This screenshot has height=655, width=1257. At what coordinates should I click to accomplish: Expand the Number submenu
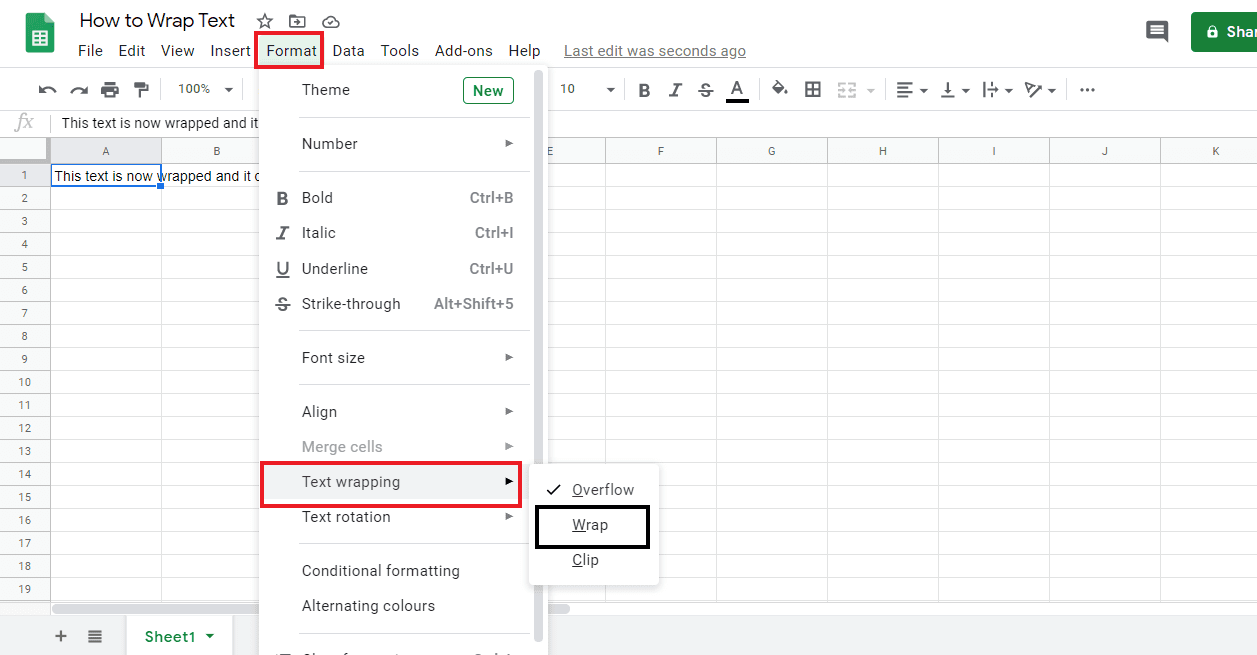click(396, 144)
